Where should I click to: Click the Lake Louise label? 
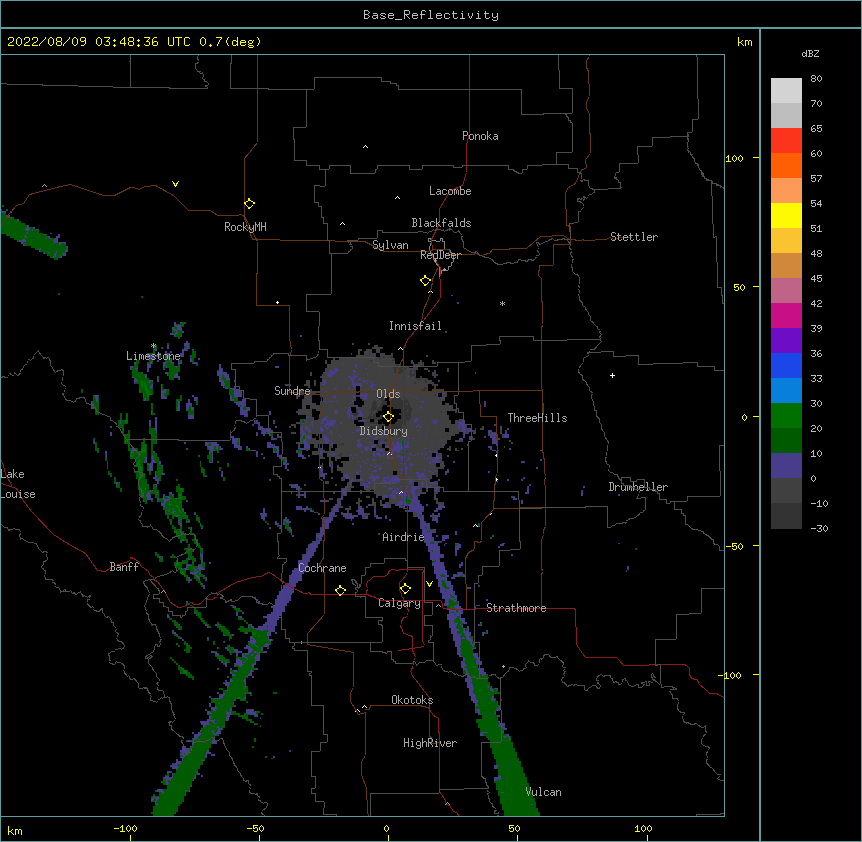18,484
